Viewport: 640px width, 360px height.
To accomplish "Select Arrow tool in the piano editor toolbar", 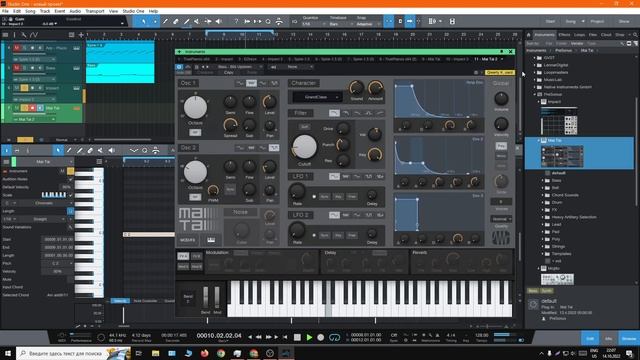I will pyautogui.click(x=58, y=151).
